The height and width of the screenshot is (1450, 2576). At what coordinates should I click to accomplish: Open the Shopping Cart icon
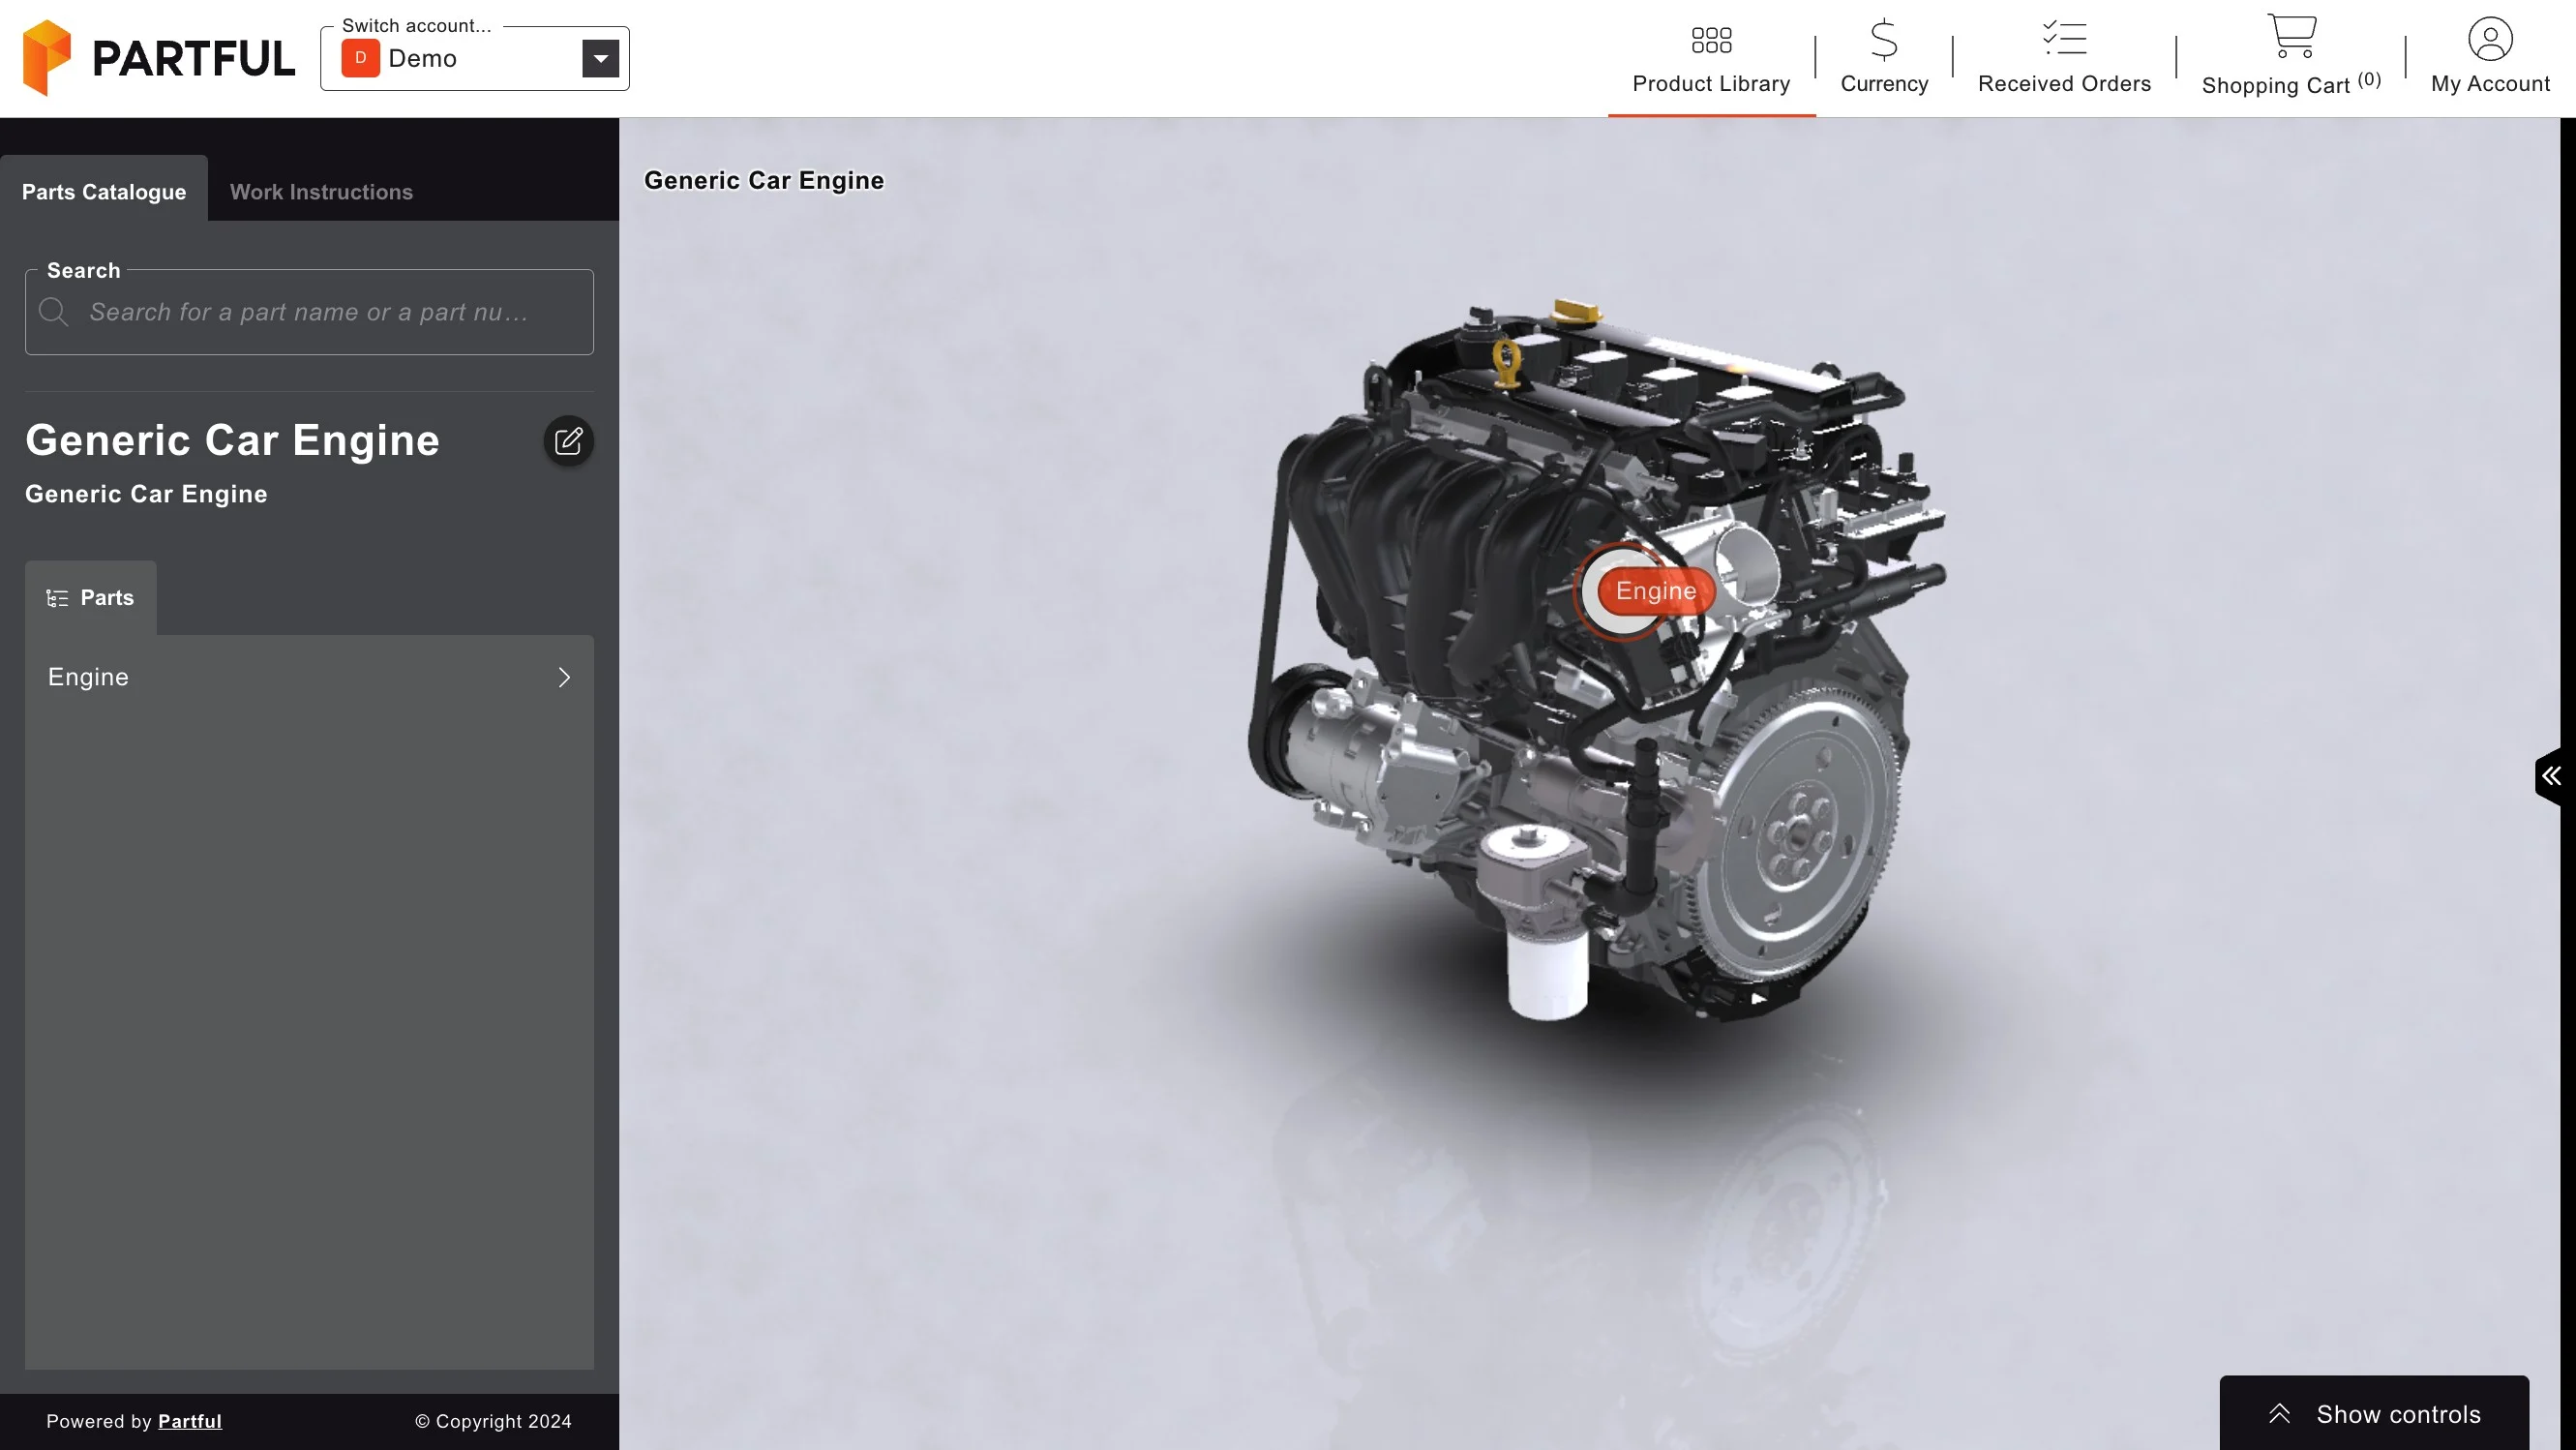[x=2291, y=36]
